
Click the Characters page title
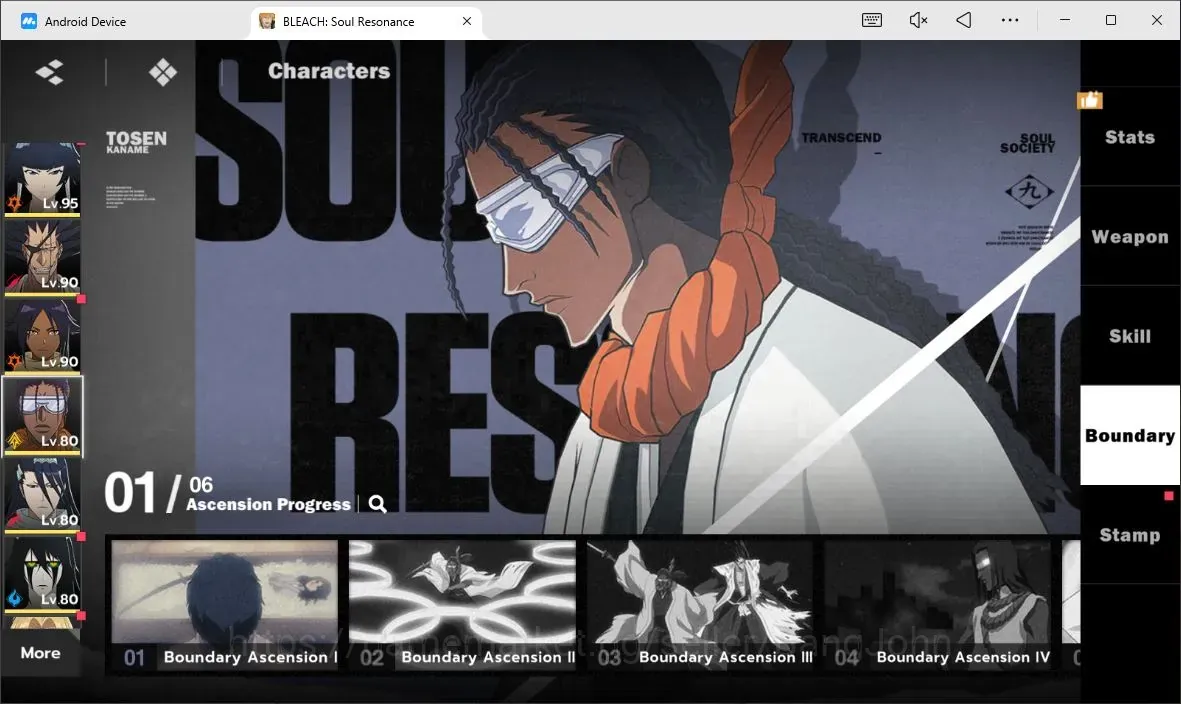click(x=329, y=71)
